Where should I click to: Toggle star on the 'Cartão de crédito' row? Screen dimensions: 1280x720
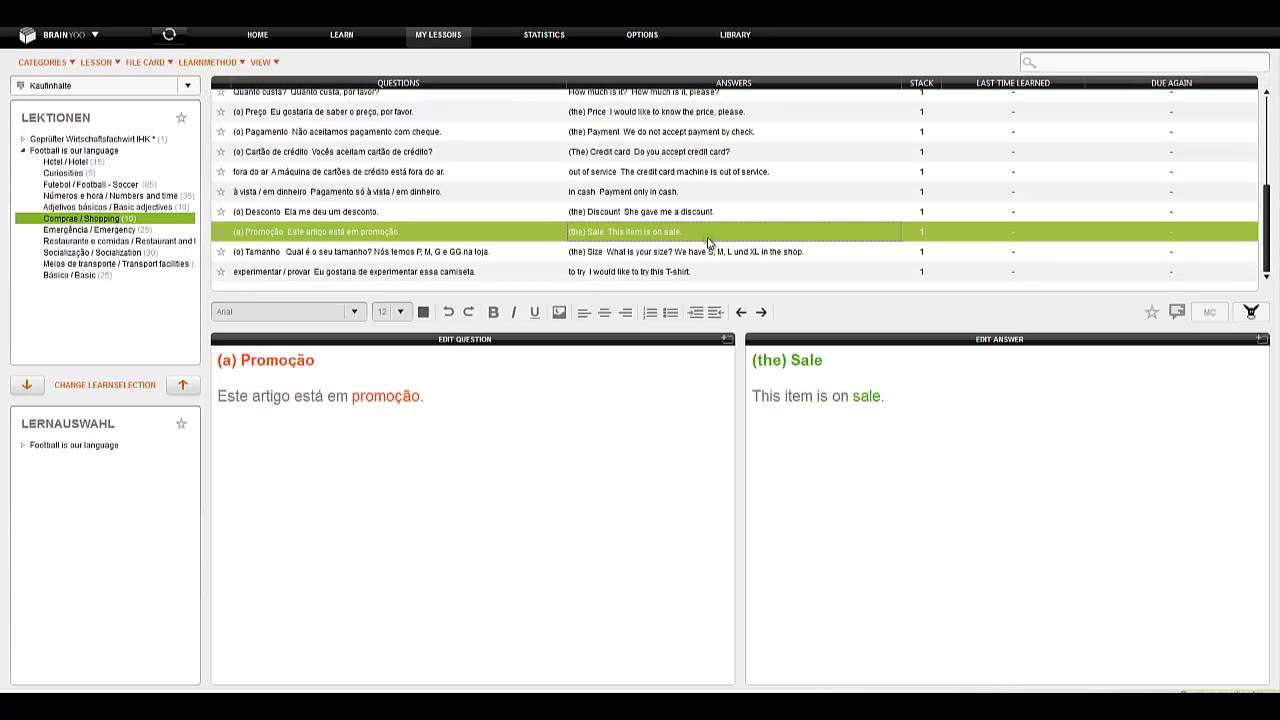tap(221, 152)
